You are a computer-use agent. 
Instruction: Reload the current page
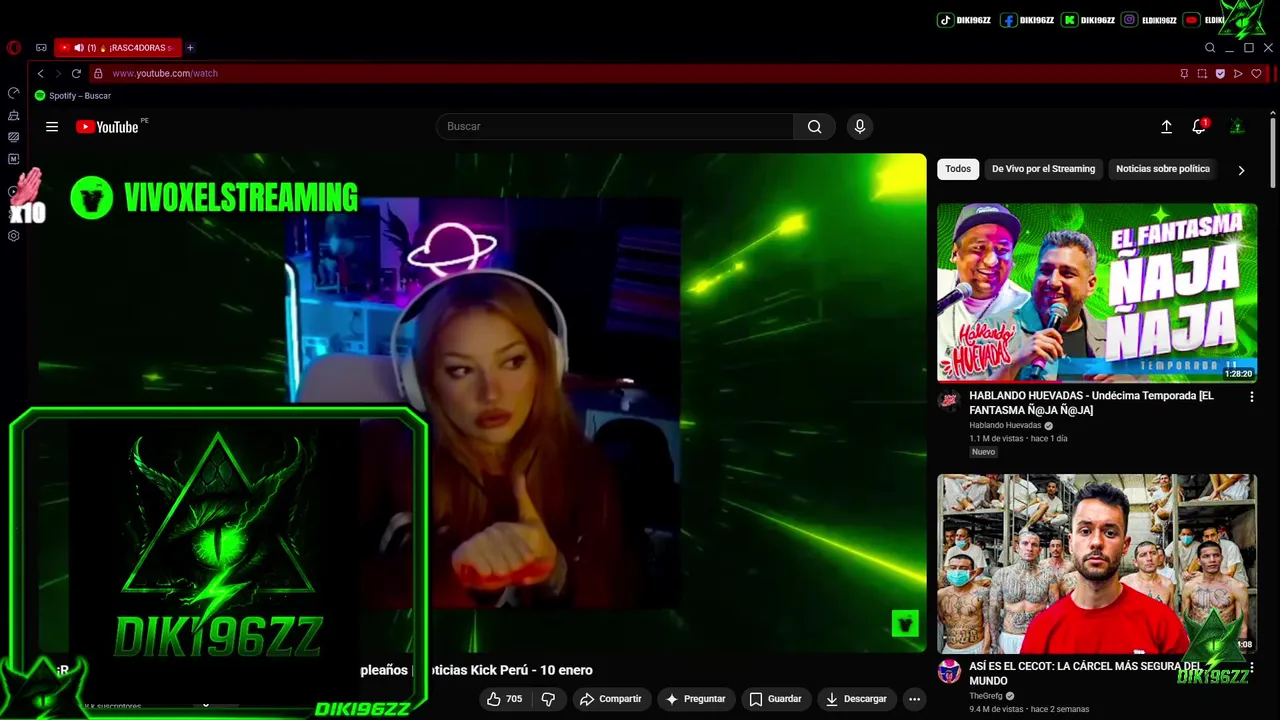[76, 73]
